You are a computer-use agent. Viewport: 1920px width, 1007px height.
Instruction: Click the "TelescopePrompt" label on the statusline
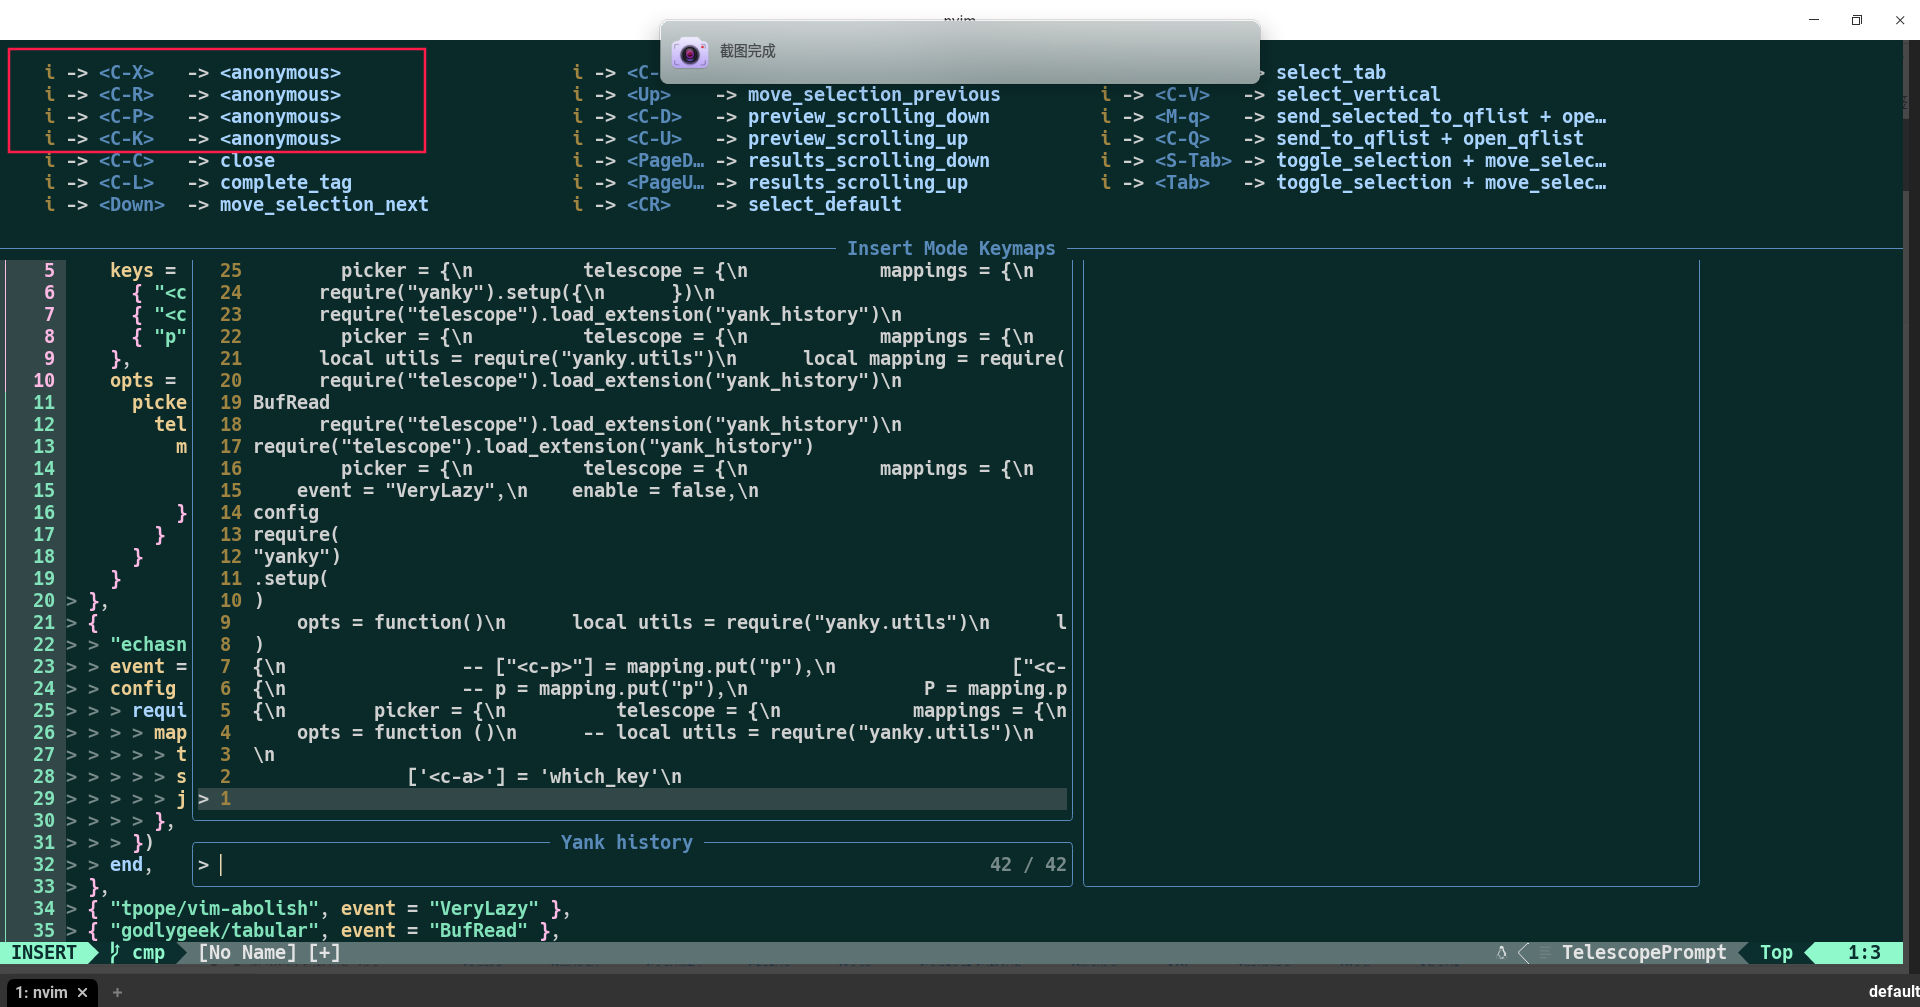(1644, 953)
